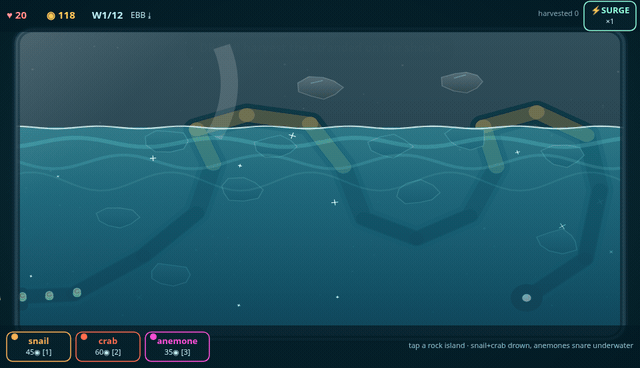Screen dimensions: 640x368
Task: Tap the right dry rock island above water
Action: (462, 82)
